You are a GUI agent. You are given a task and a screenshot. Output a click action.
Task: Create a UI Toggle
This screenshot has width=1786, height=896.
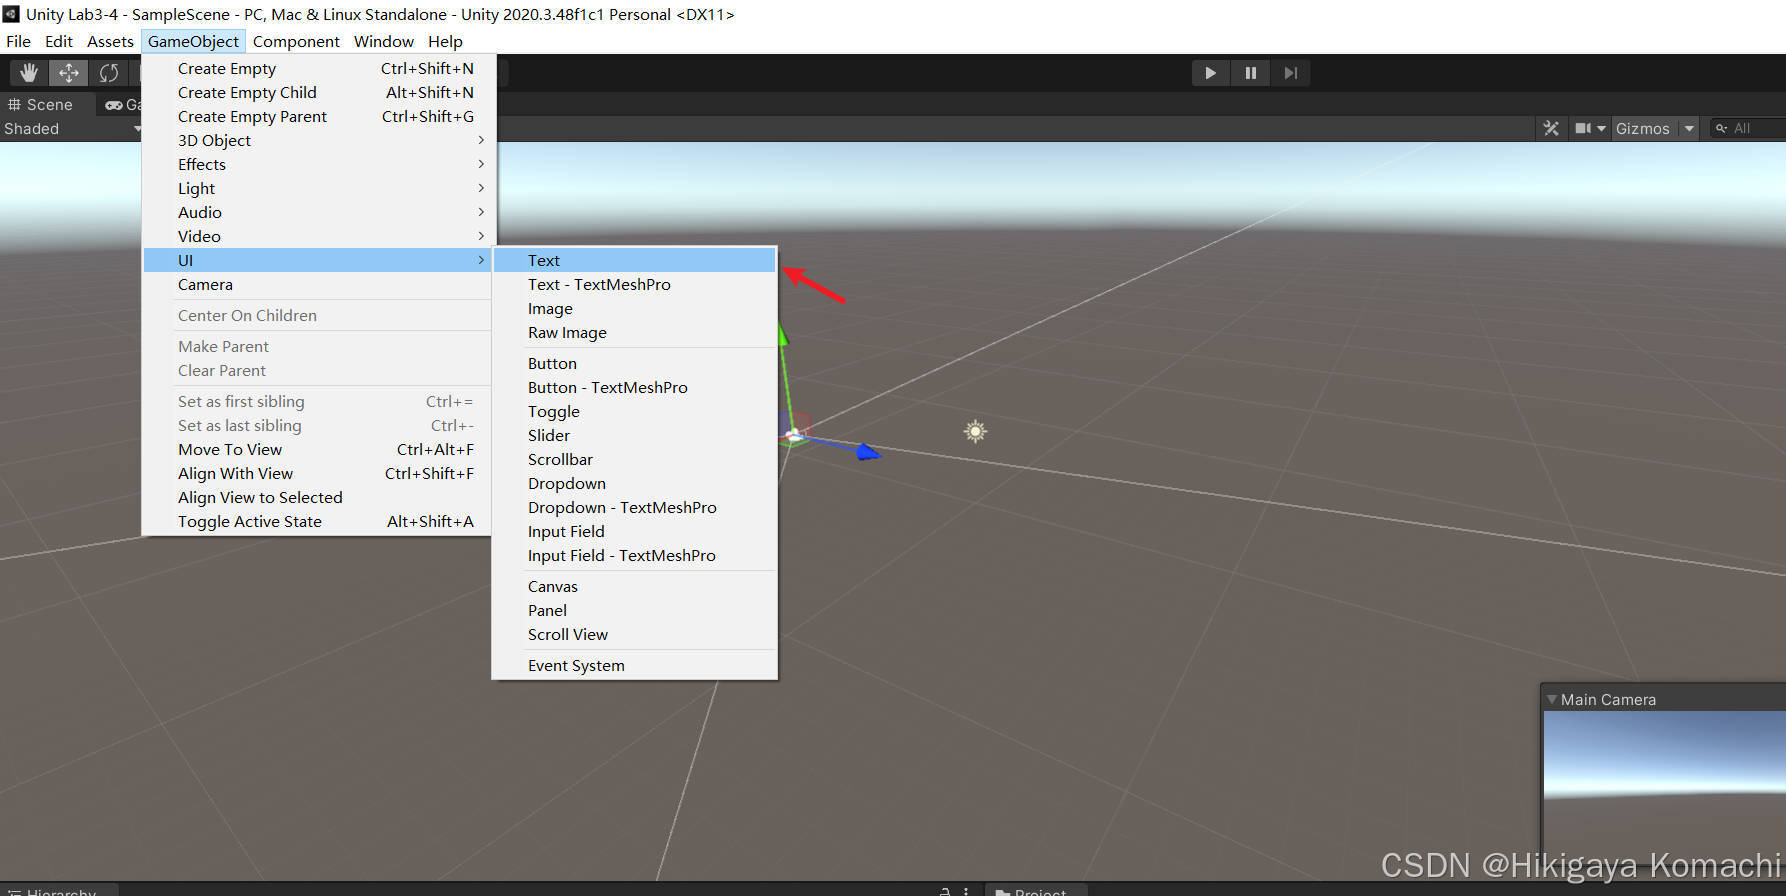click(x=635, y=411)
